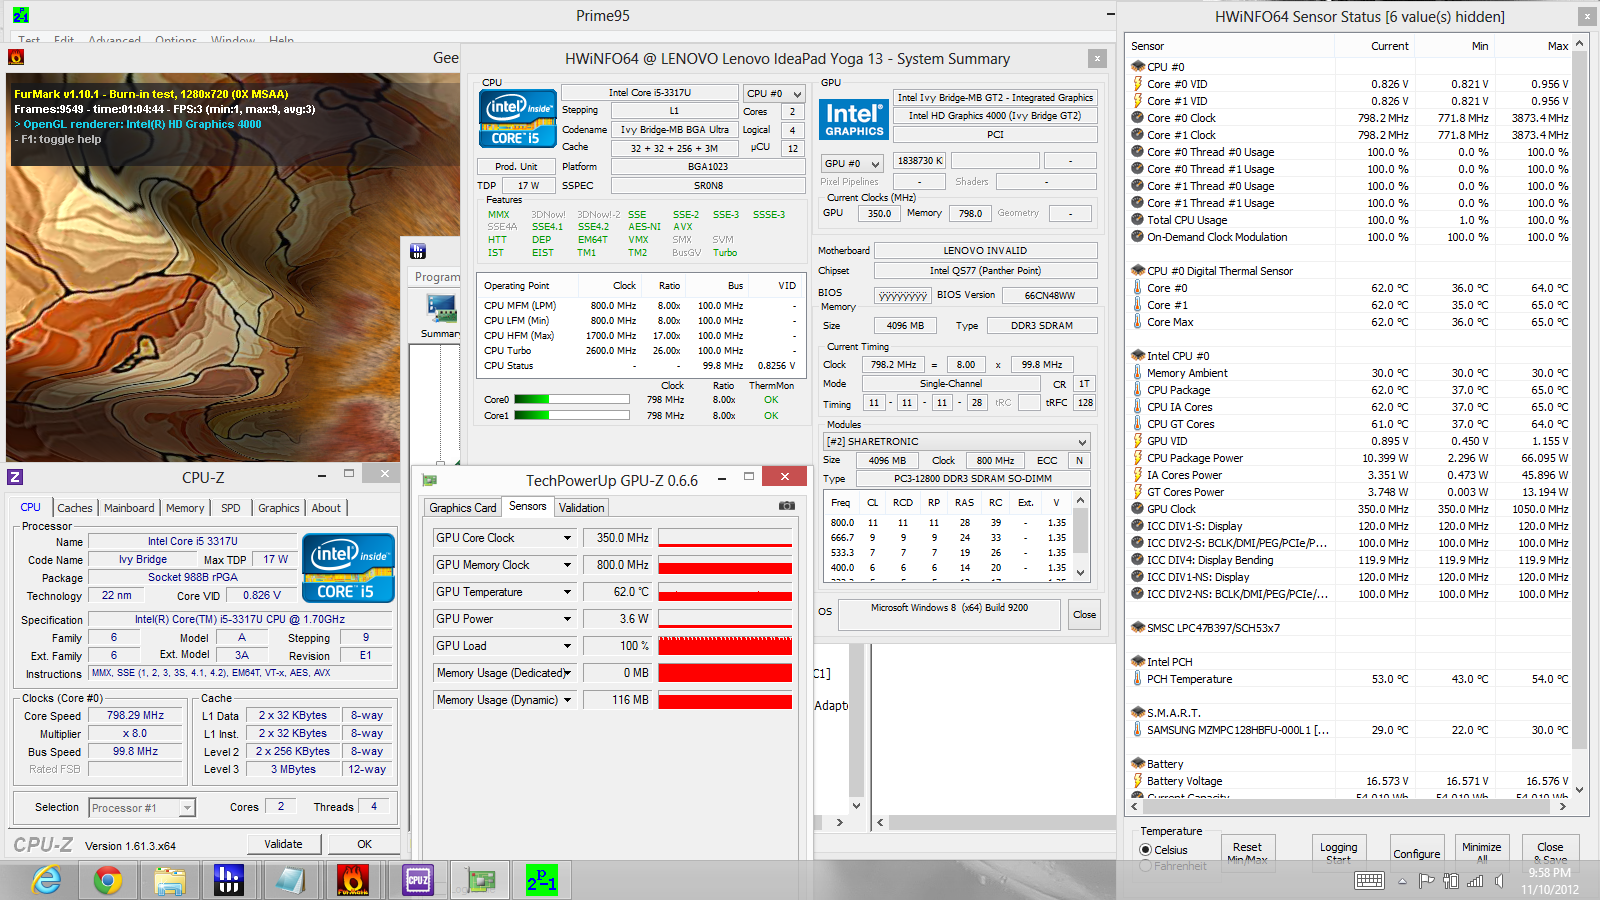Screen dimensions: 1600x900
Task: Switch to Graphics Card tab in GPU-Z
Action: click(x=463, y=508)
